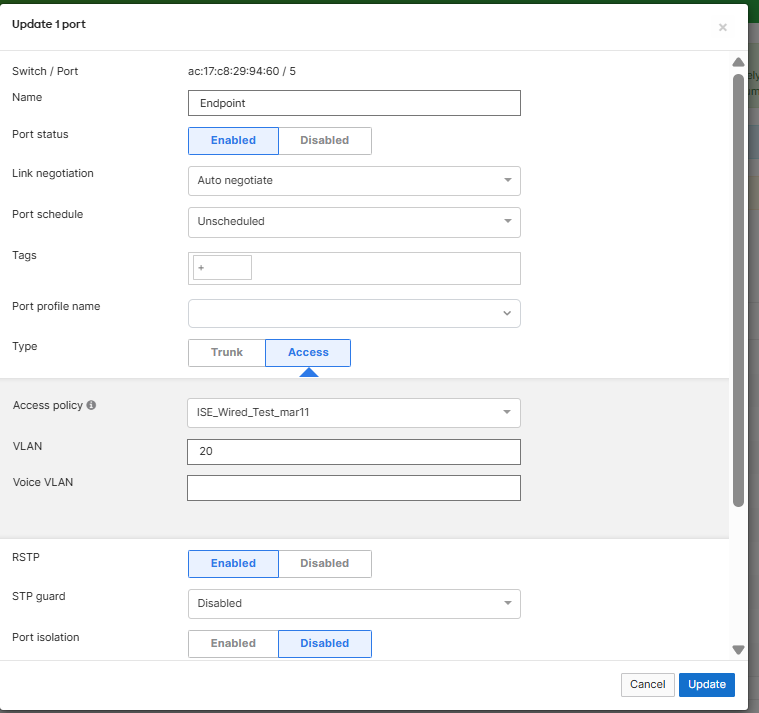The height and width of the screenshot is (713, 759).
Task: Expand the Port schedule dropdown
Action: (x=354, y=222)
